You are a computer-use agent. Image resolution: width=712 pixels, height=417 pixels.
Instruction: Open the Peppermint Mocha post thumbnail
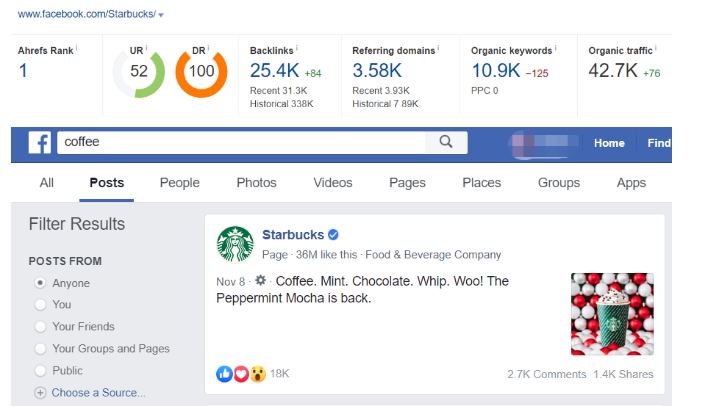tap(612, 314)
